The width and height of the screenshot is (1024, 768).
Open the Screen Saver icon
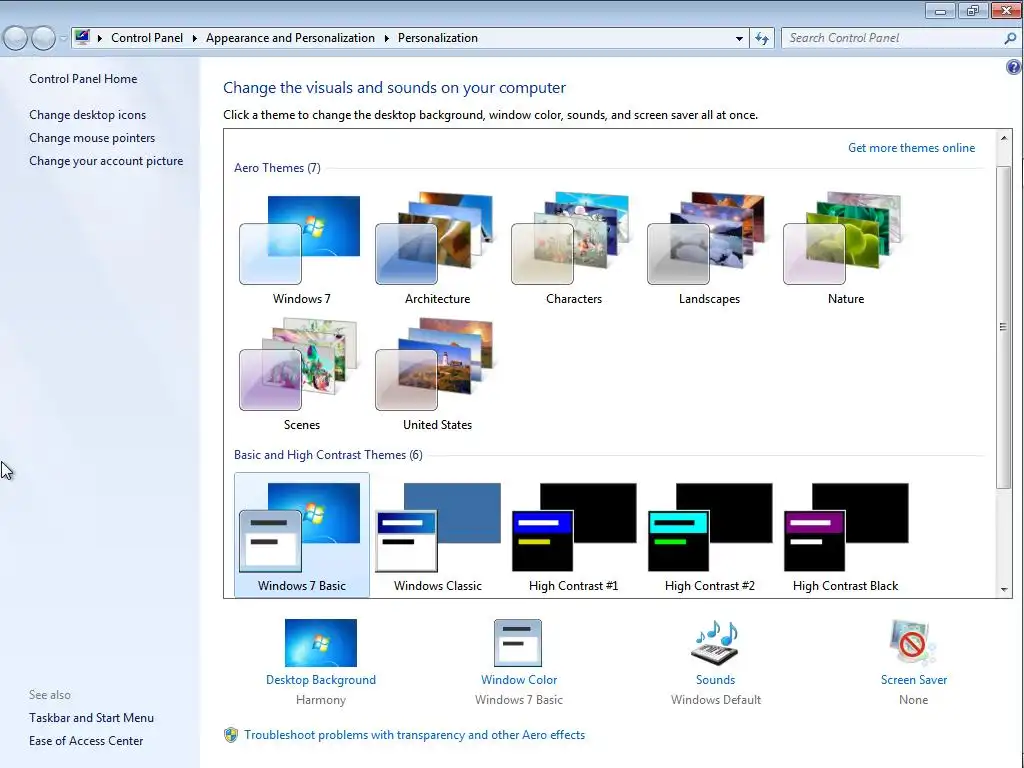pos(912,643)
